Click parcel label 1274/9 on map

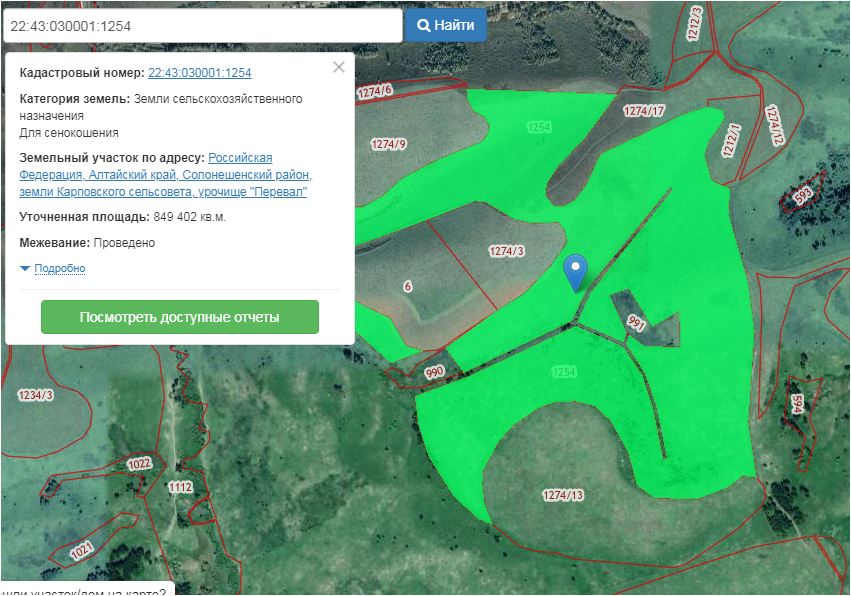click(388, 144)
